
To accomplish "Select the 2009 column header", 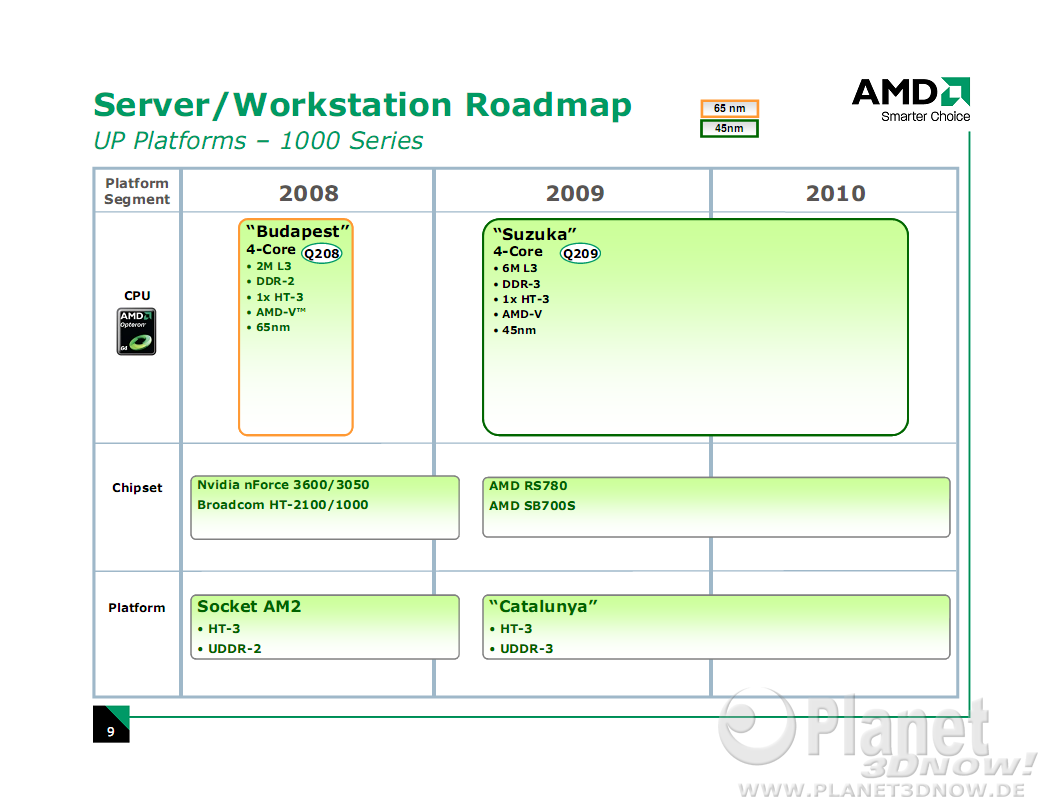I will (x=575, y=193).
